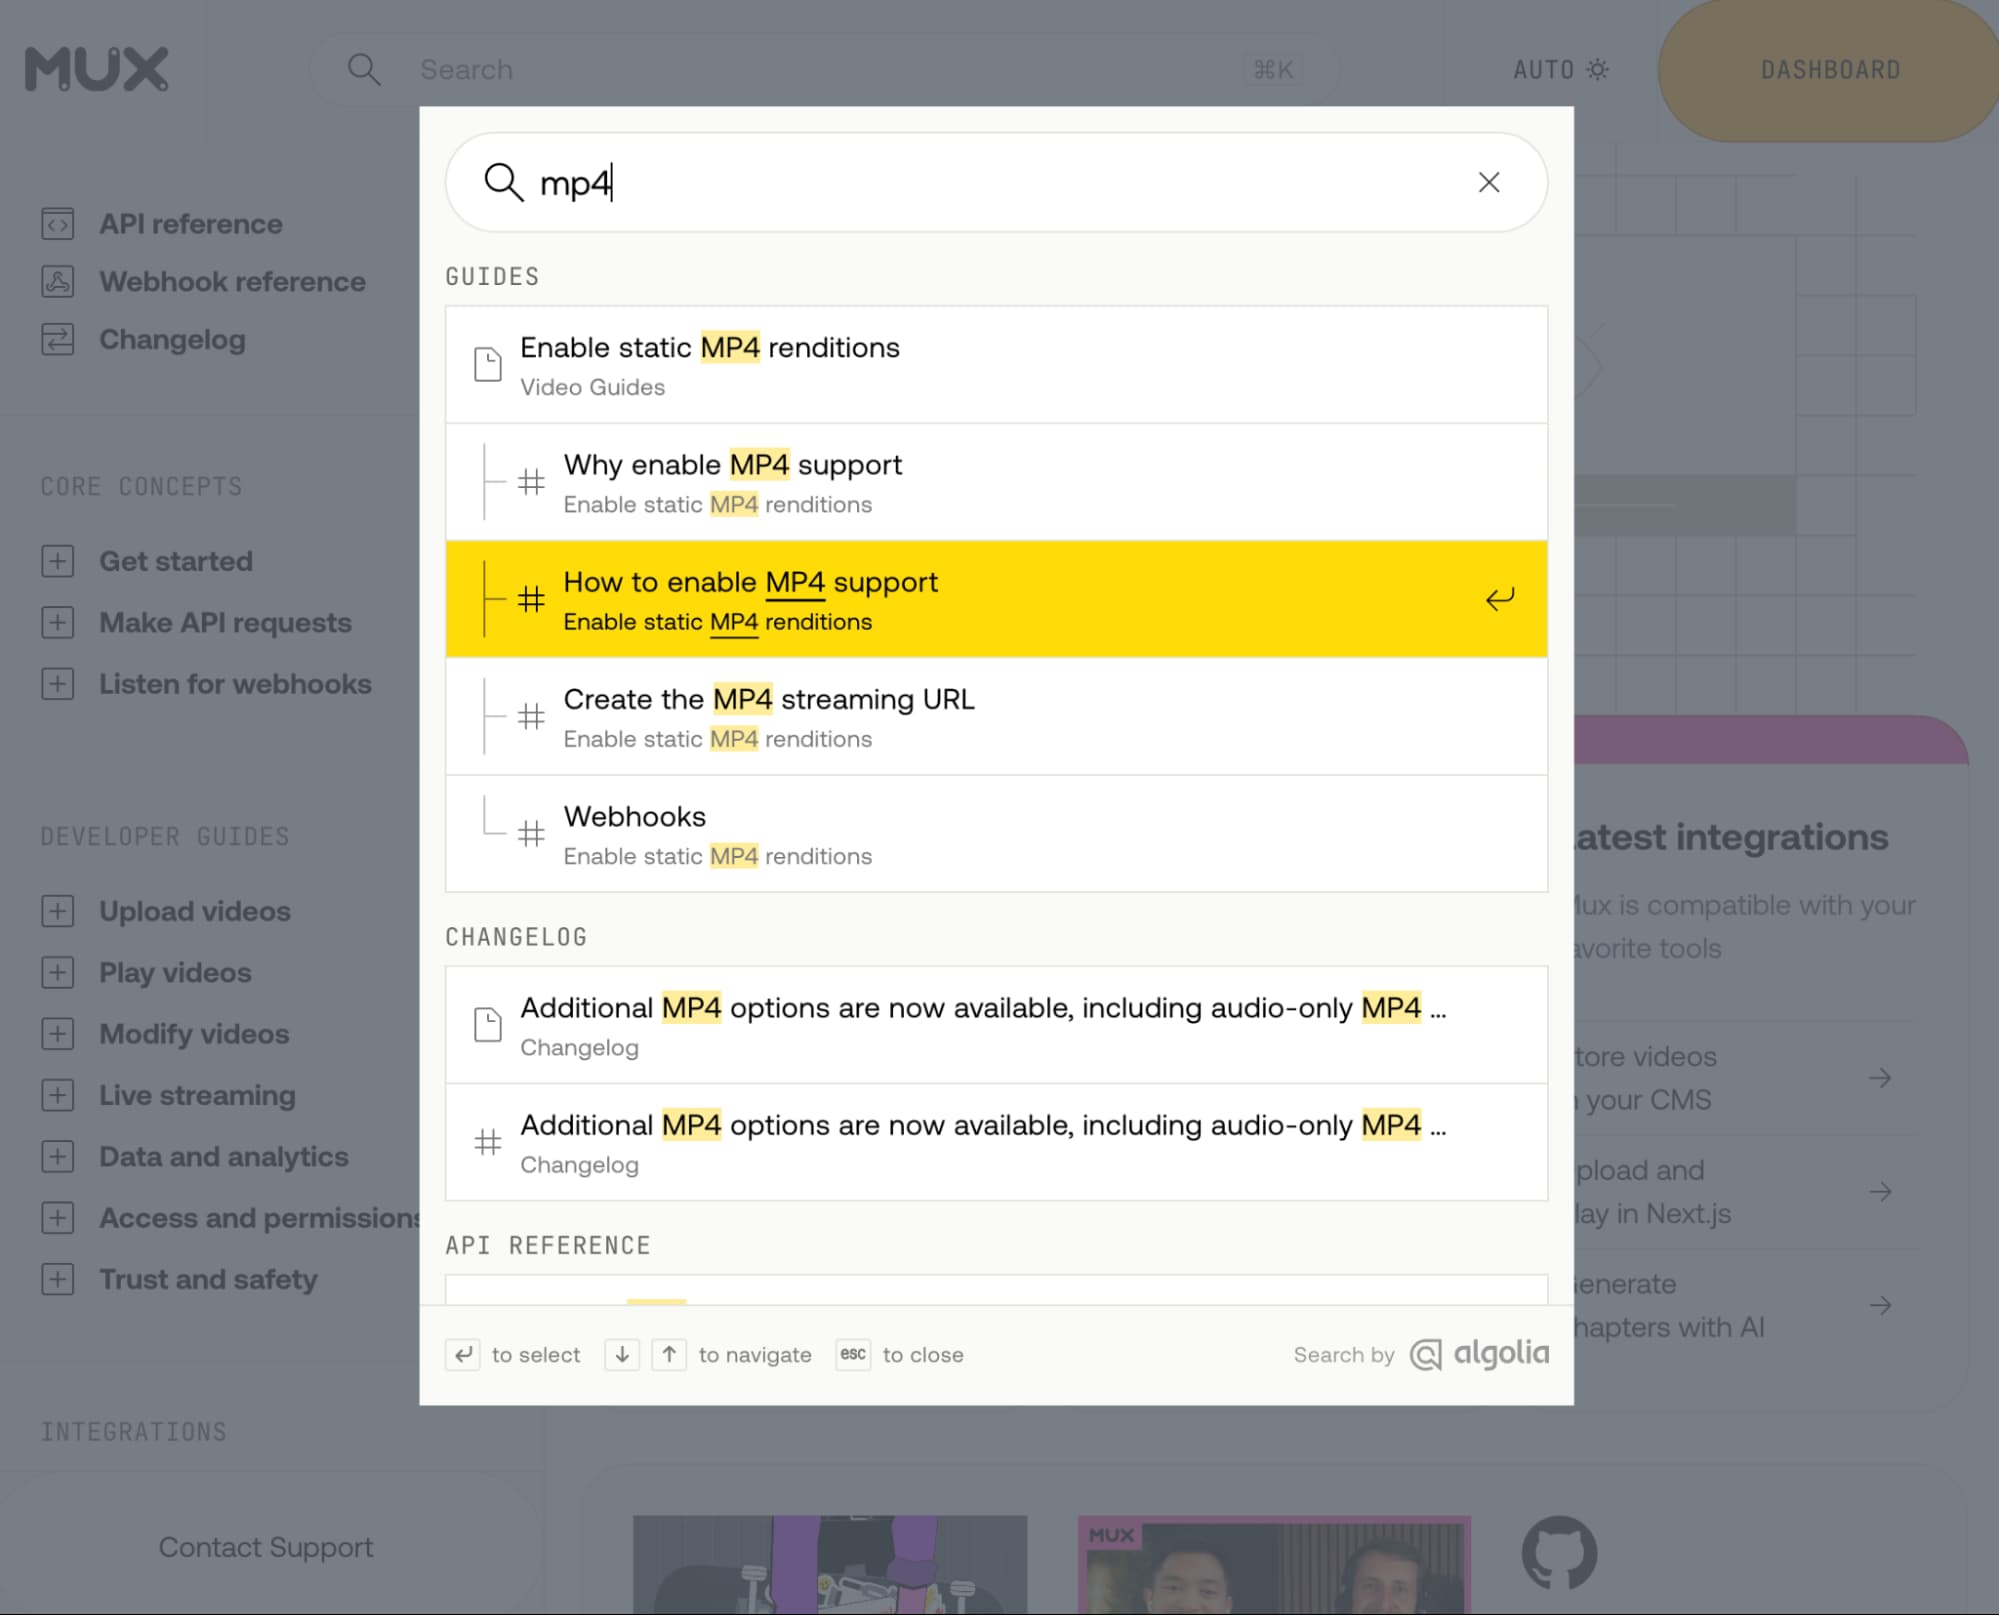Viewport: 1999px width, 1615px height.
Task: Open the Why enable MP4 support result
Action: 996,482
